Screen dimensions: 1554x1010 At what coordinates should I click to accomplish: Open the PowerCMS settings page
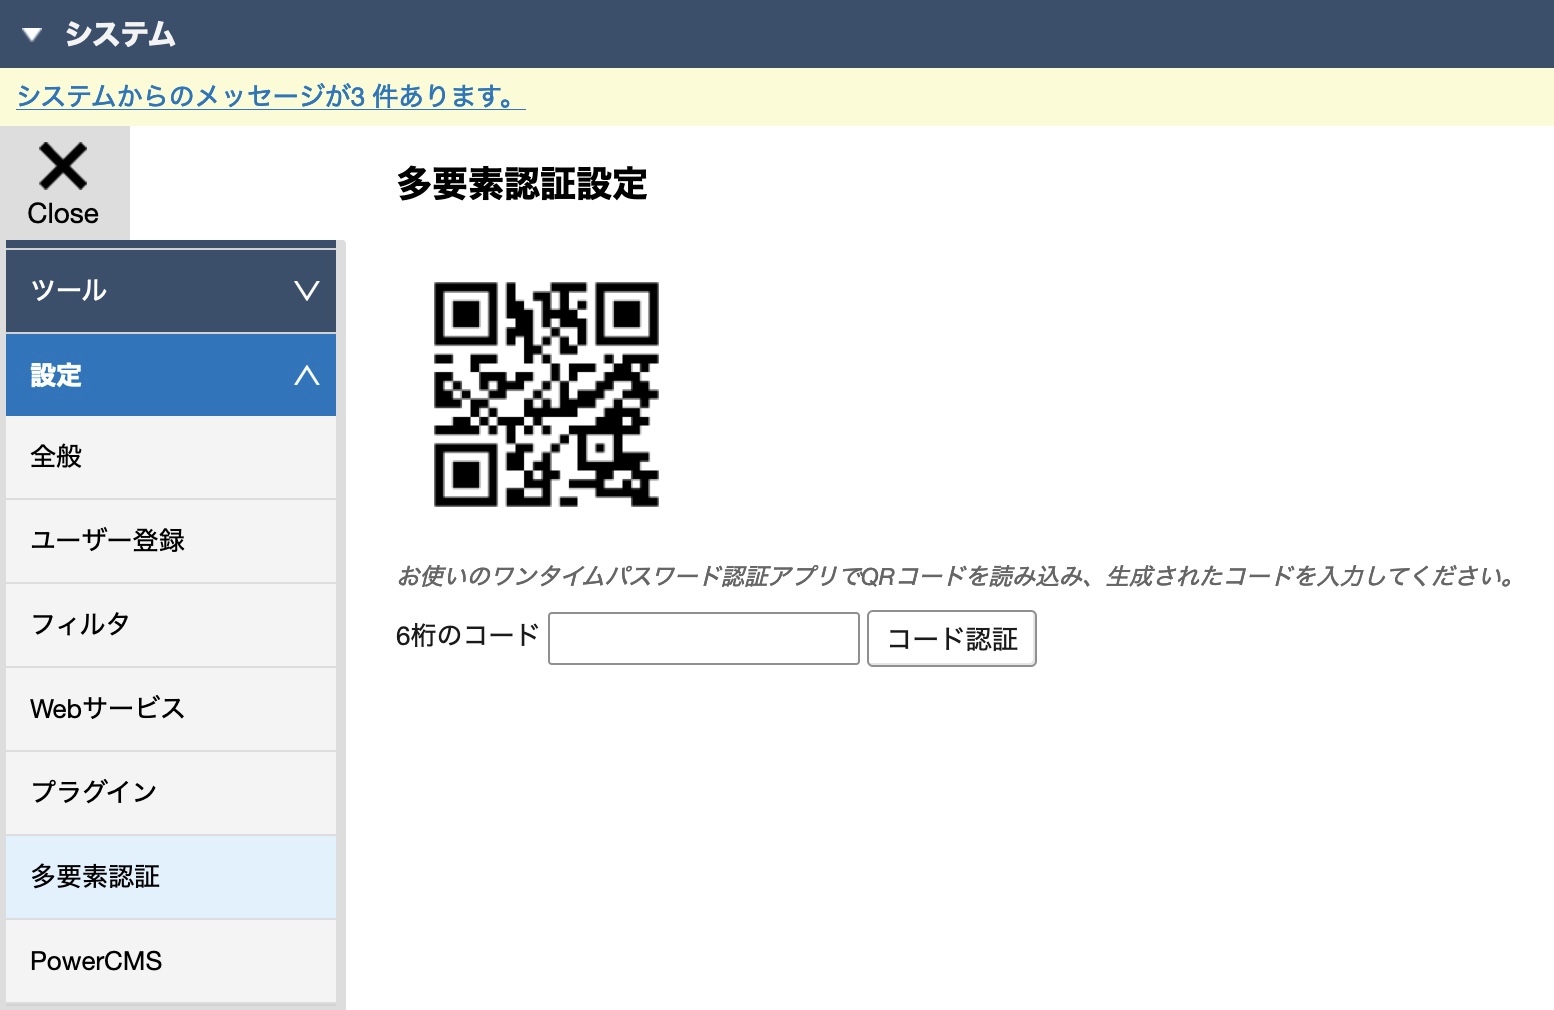[x=171, y=961]
